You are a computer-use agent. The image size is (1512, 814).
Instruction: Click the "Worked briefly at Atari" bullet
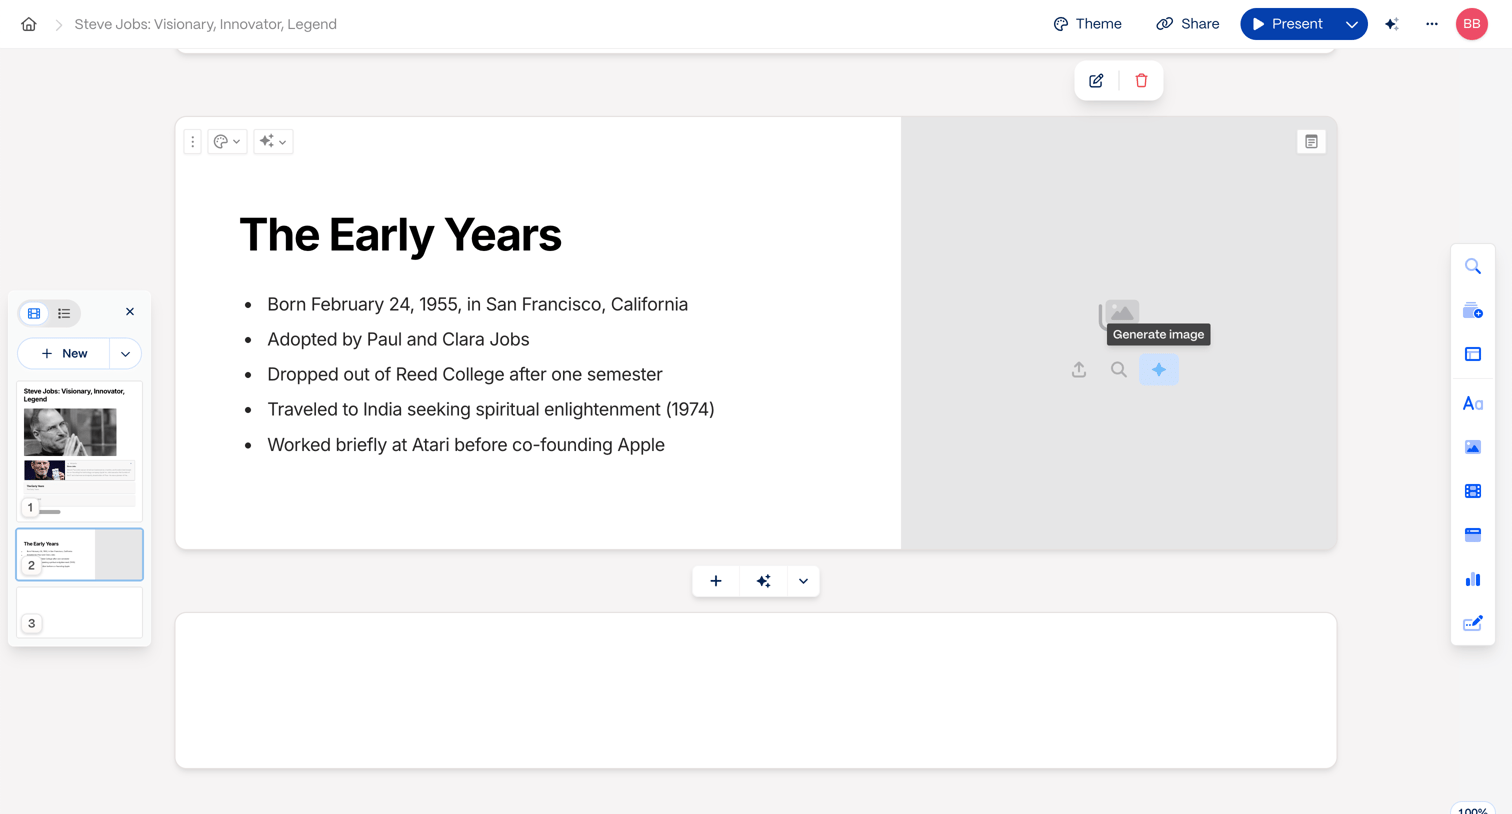point(465,445)
